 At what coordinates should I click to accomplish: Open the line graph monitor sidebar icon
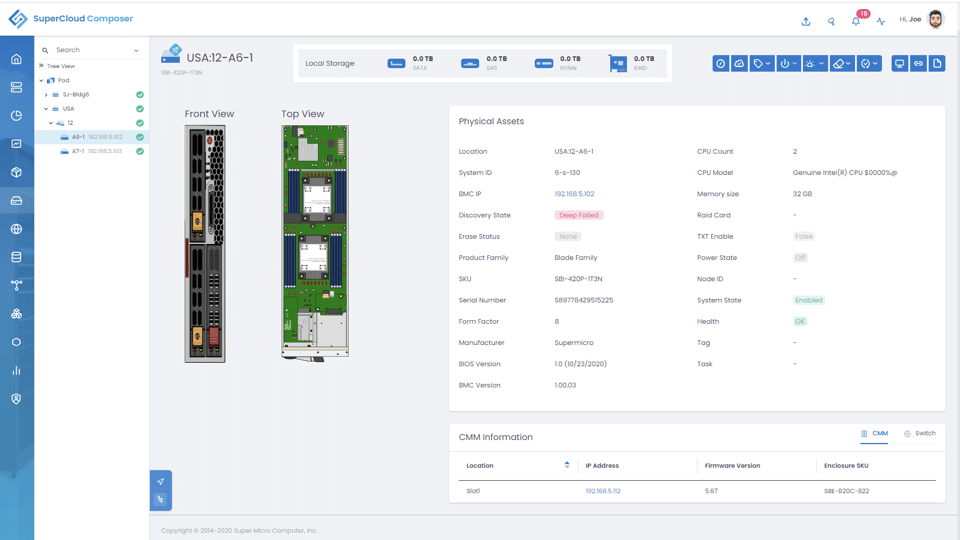click(17, 144)
